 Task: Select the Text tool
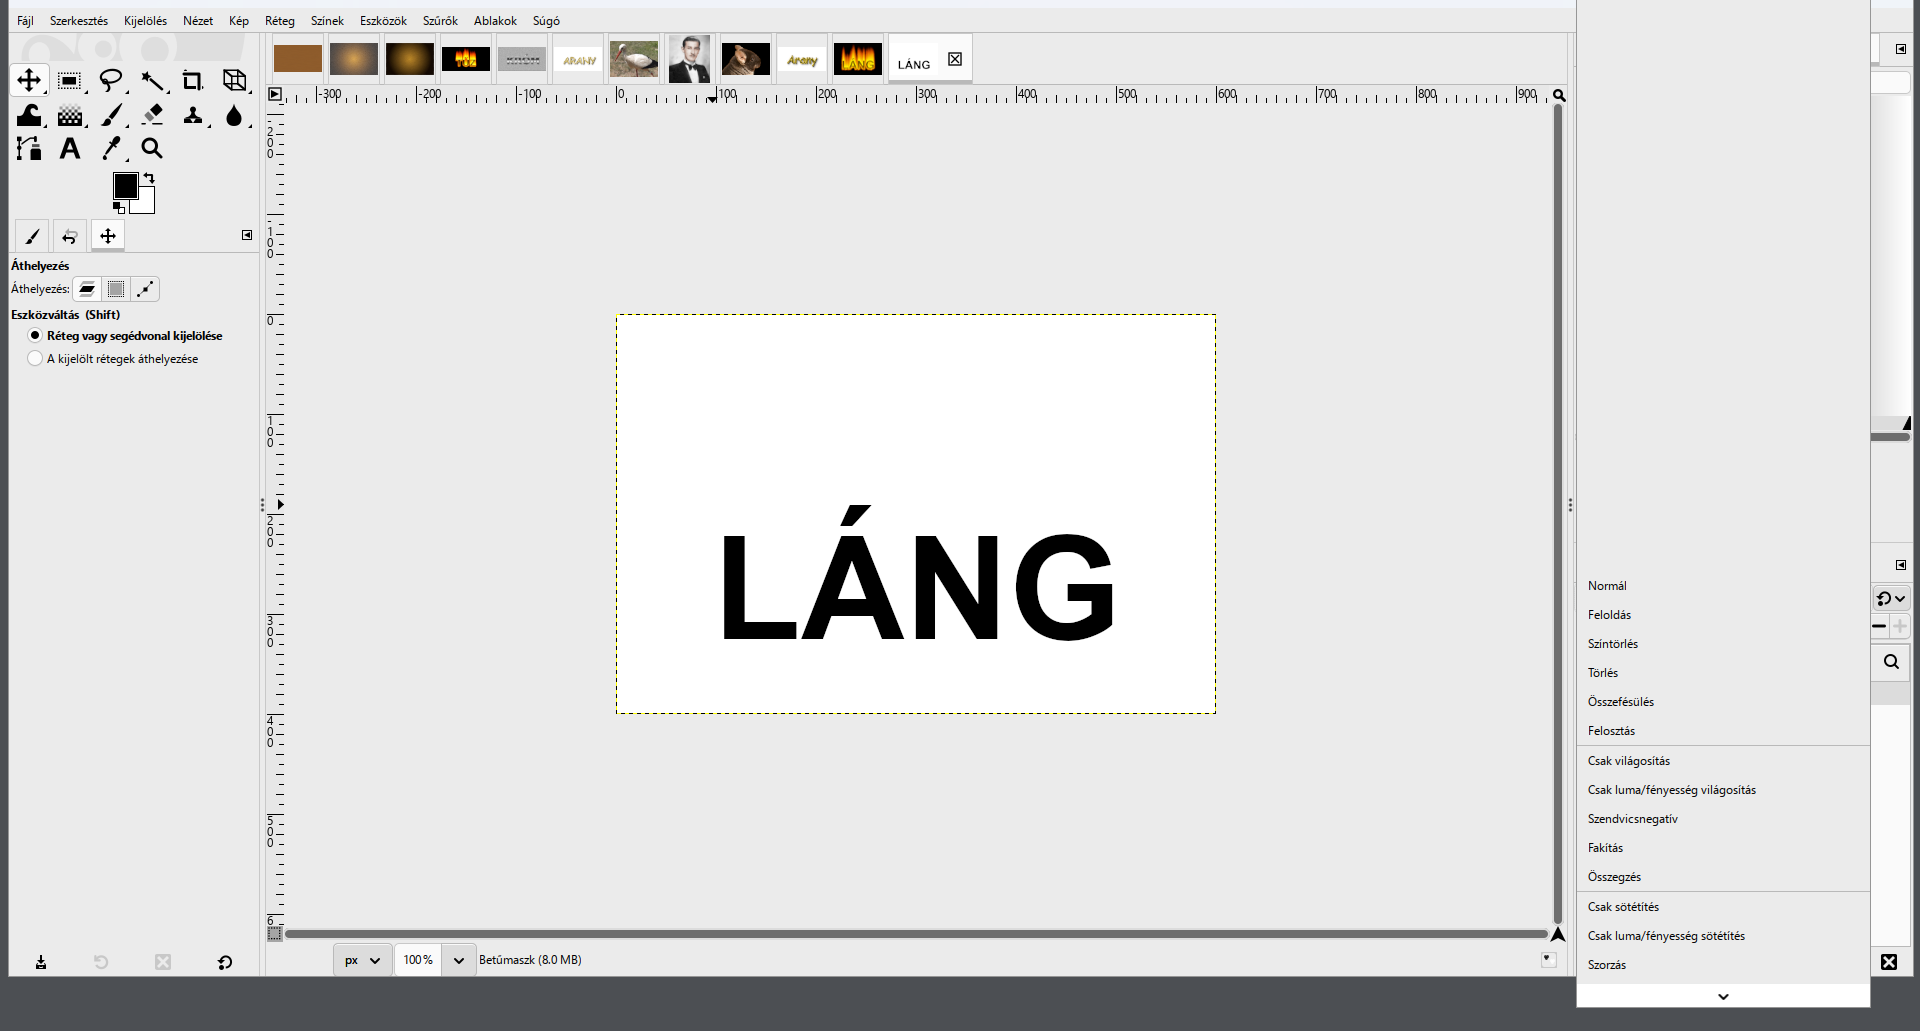70,149
